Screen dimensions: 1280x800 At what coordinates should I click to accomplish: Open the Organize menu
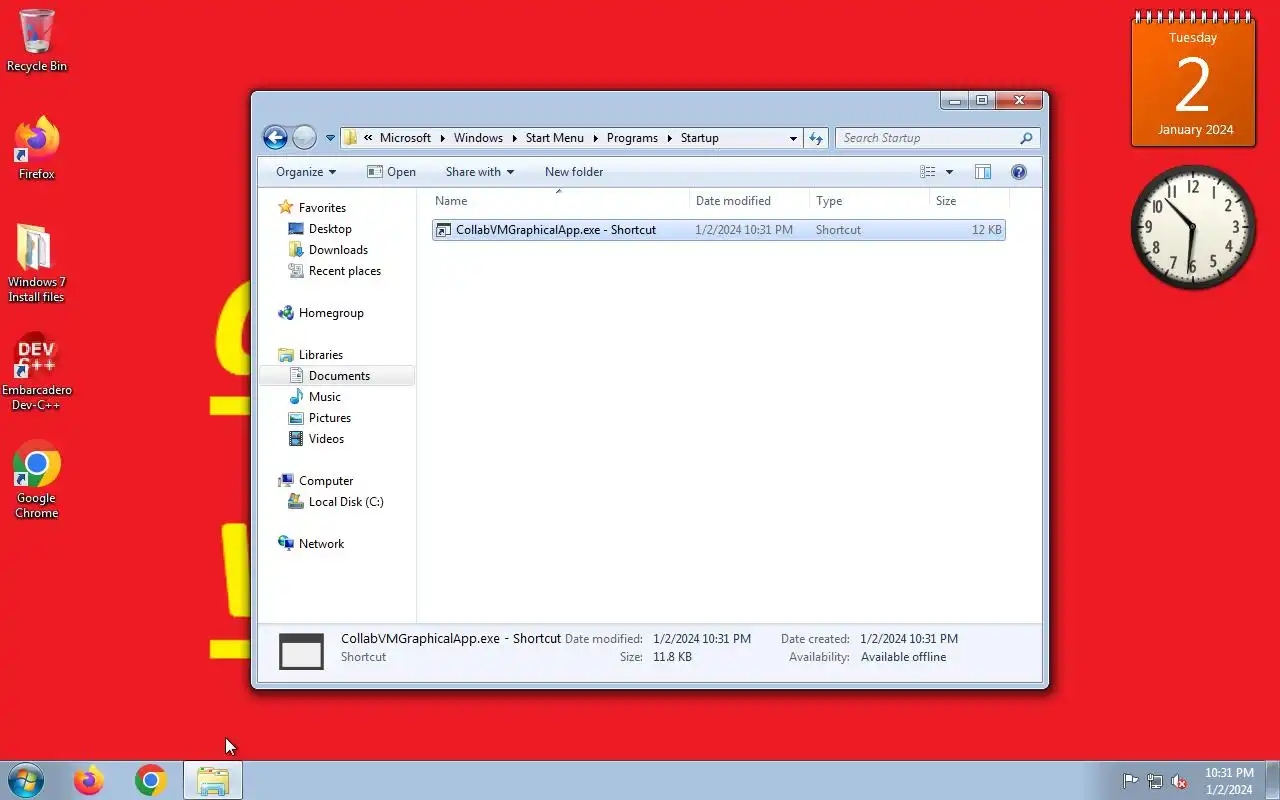point(306,172)
